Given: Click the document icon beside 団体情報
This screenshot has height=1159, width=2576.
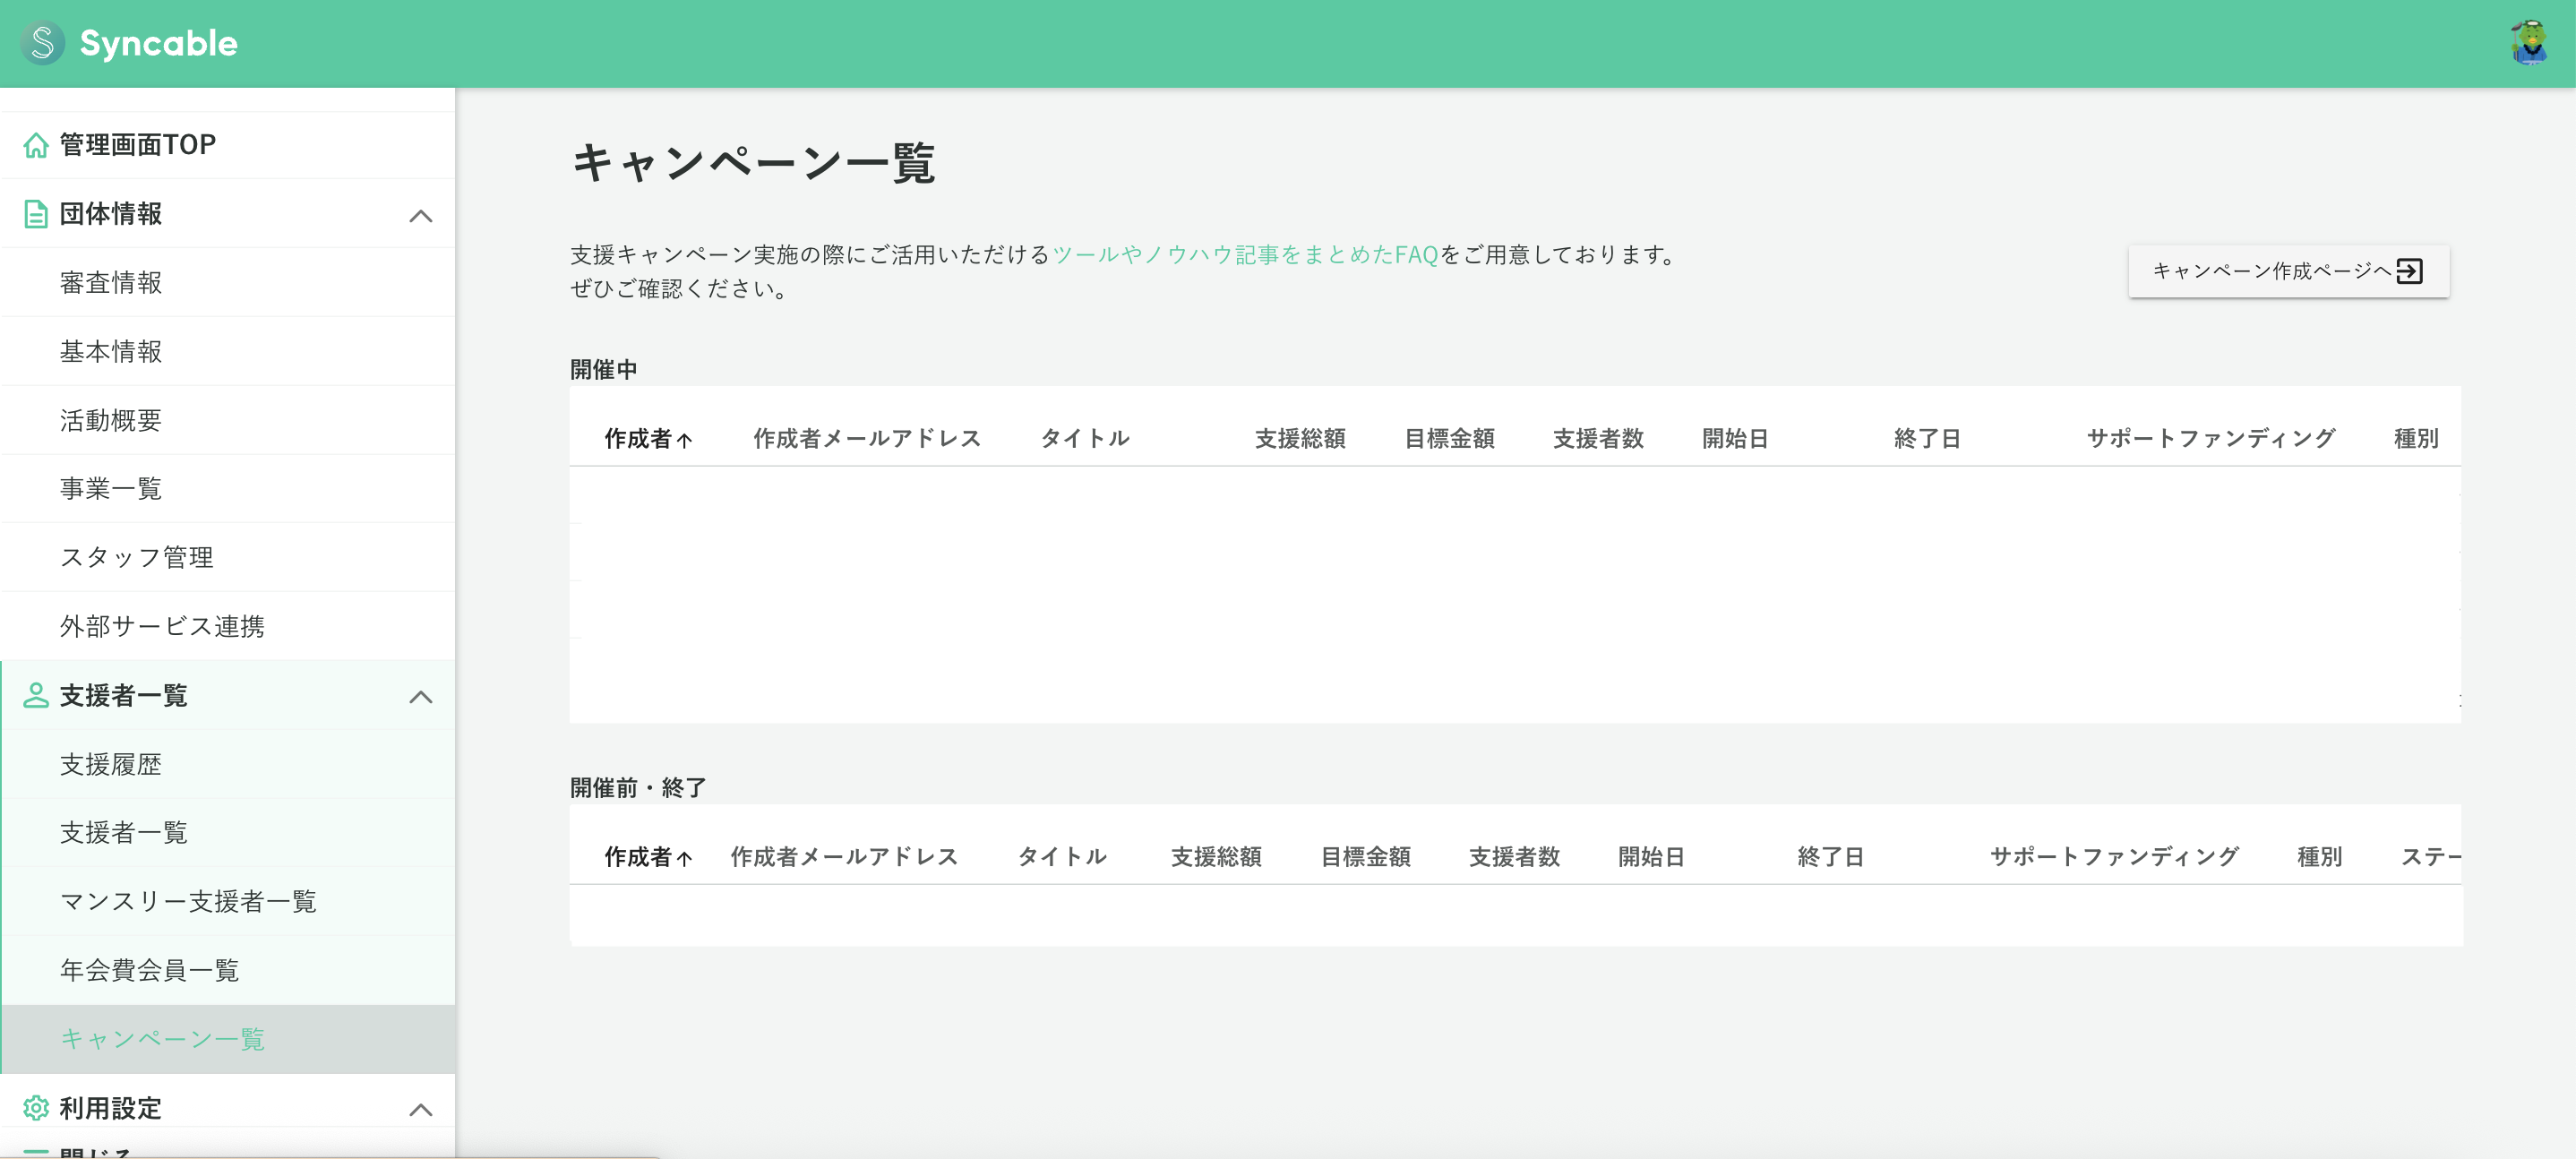Looking at the screenshot, I should [x=35, y=213].
